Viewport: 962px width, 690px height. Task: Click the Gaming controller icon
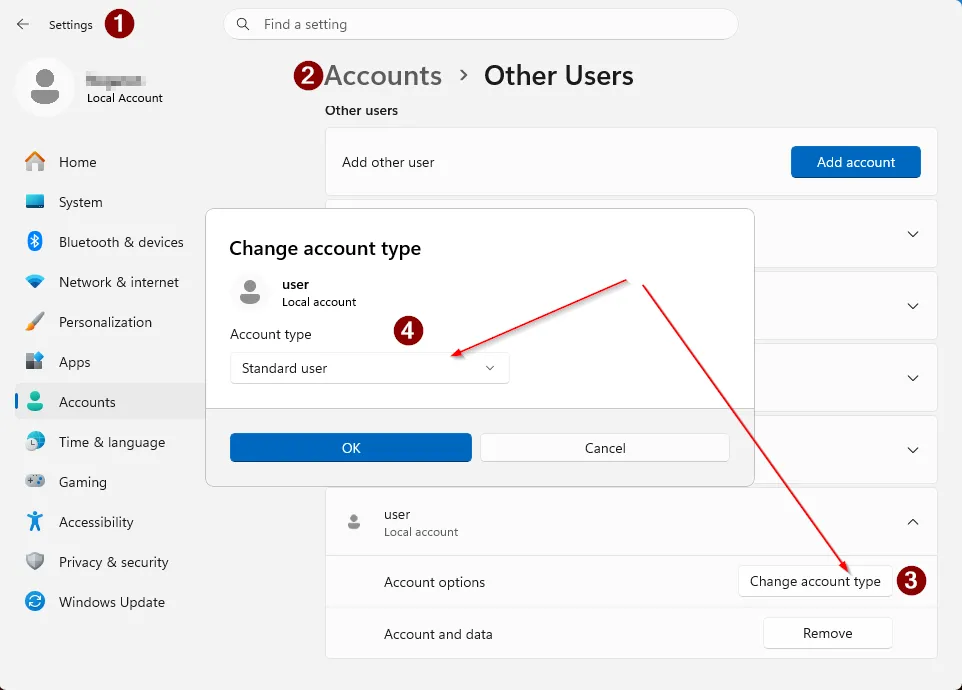pyautogui.click(x=35, y=481)
